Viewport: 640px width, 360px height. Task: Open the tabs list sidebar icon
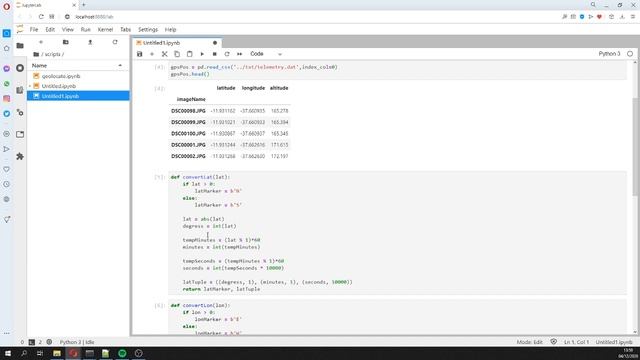pos(20,134)
